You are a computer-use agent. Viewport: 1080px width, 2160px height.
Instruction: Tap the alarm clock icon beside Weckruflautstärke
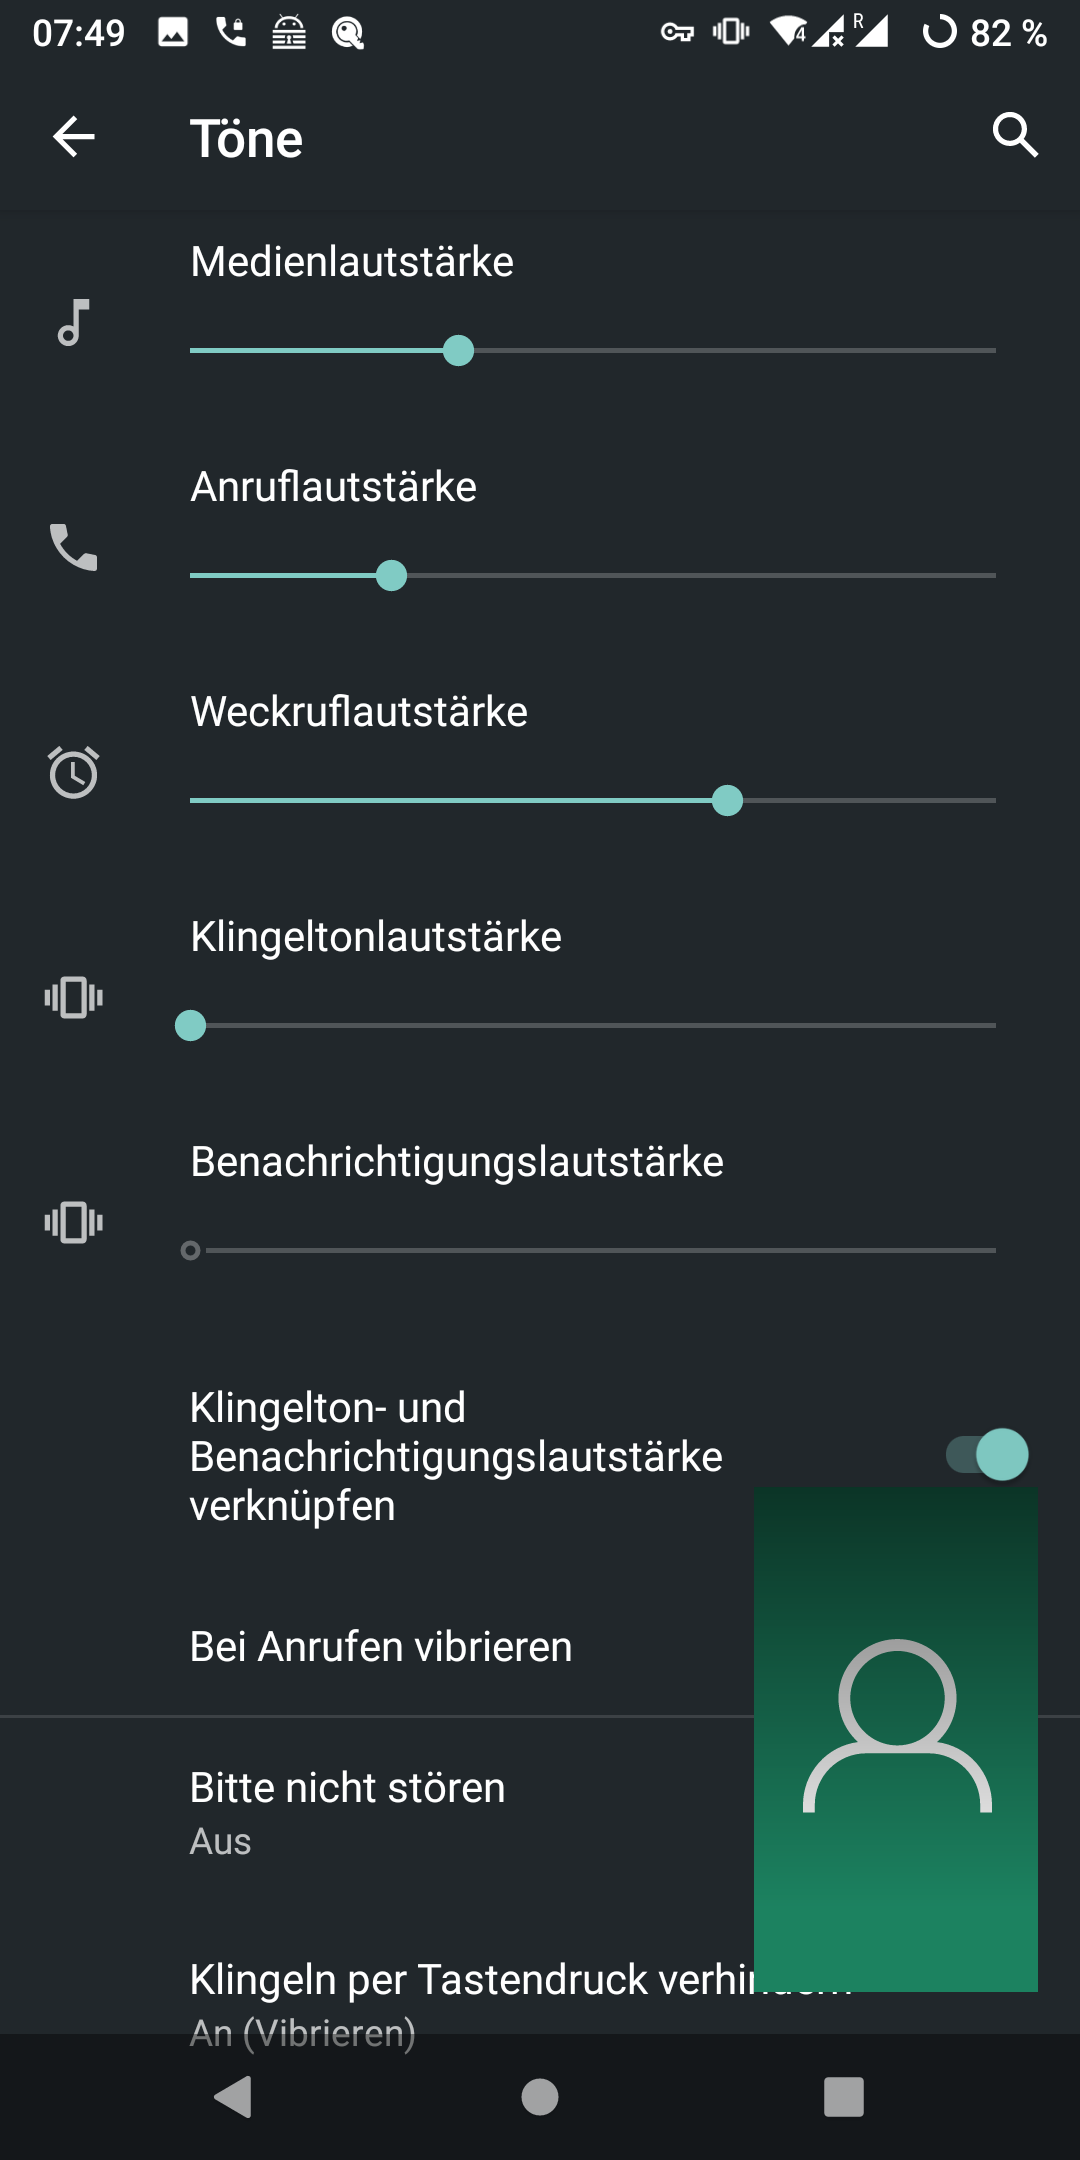pos(74,772)
